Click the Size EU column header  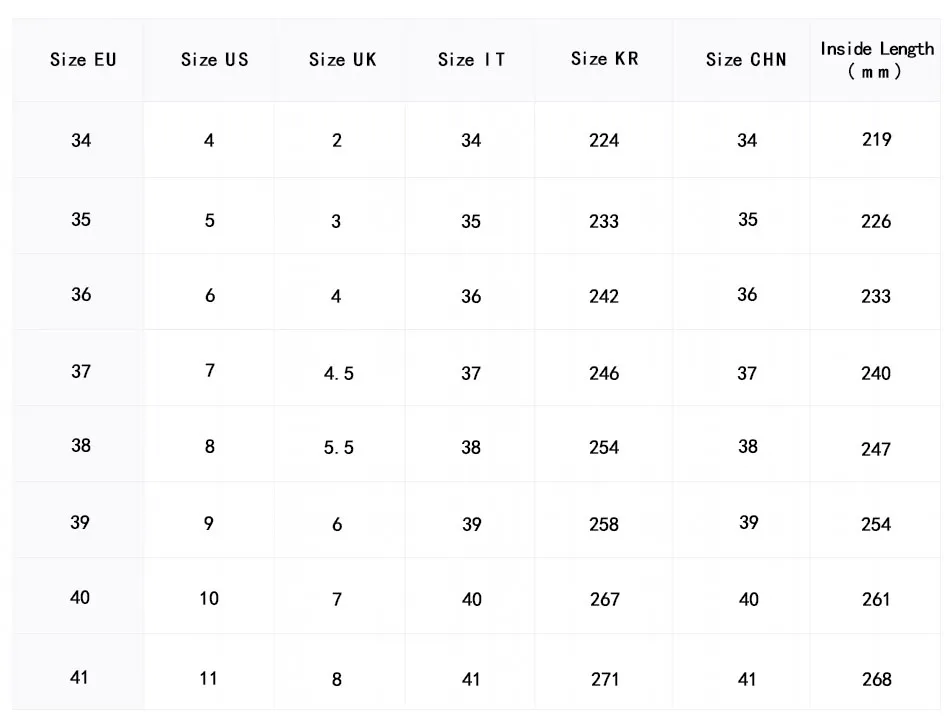tap(83, 60)
